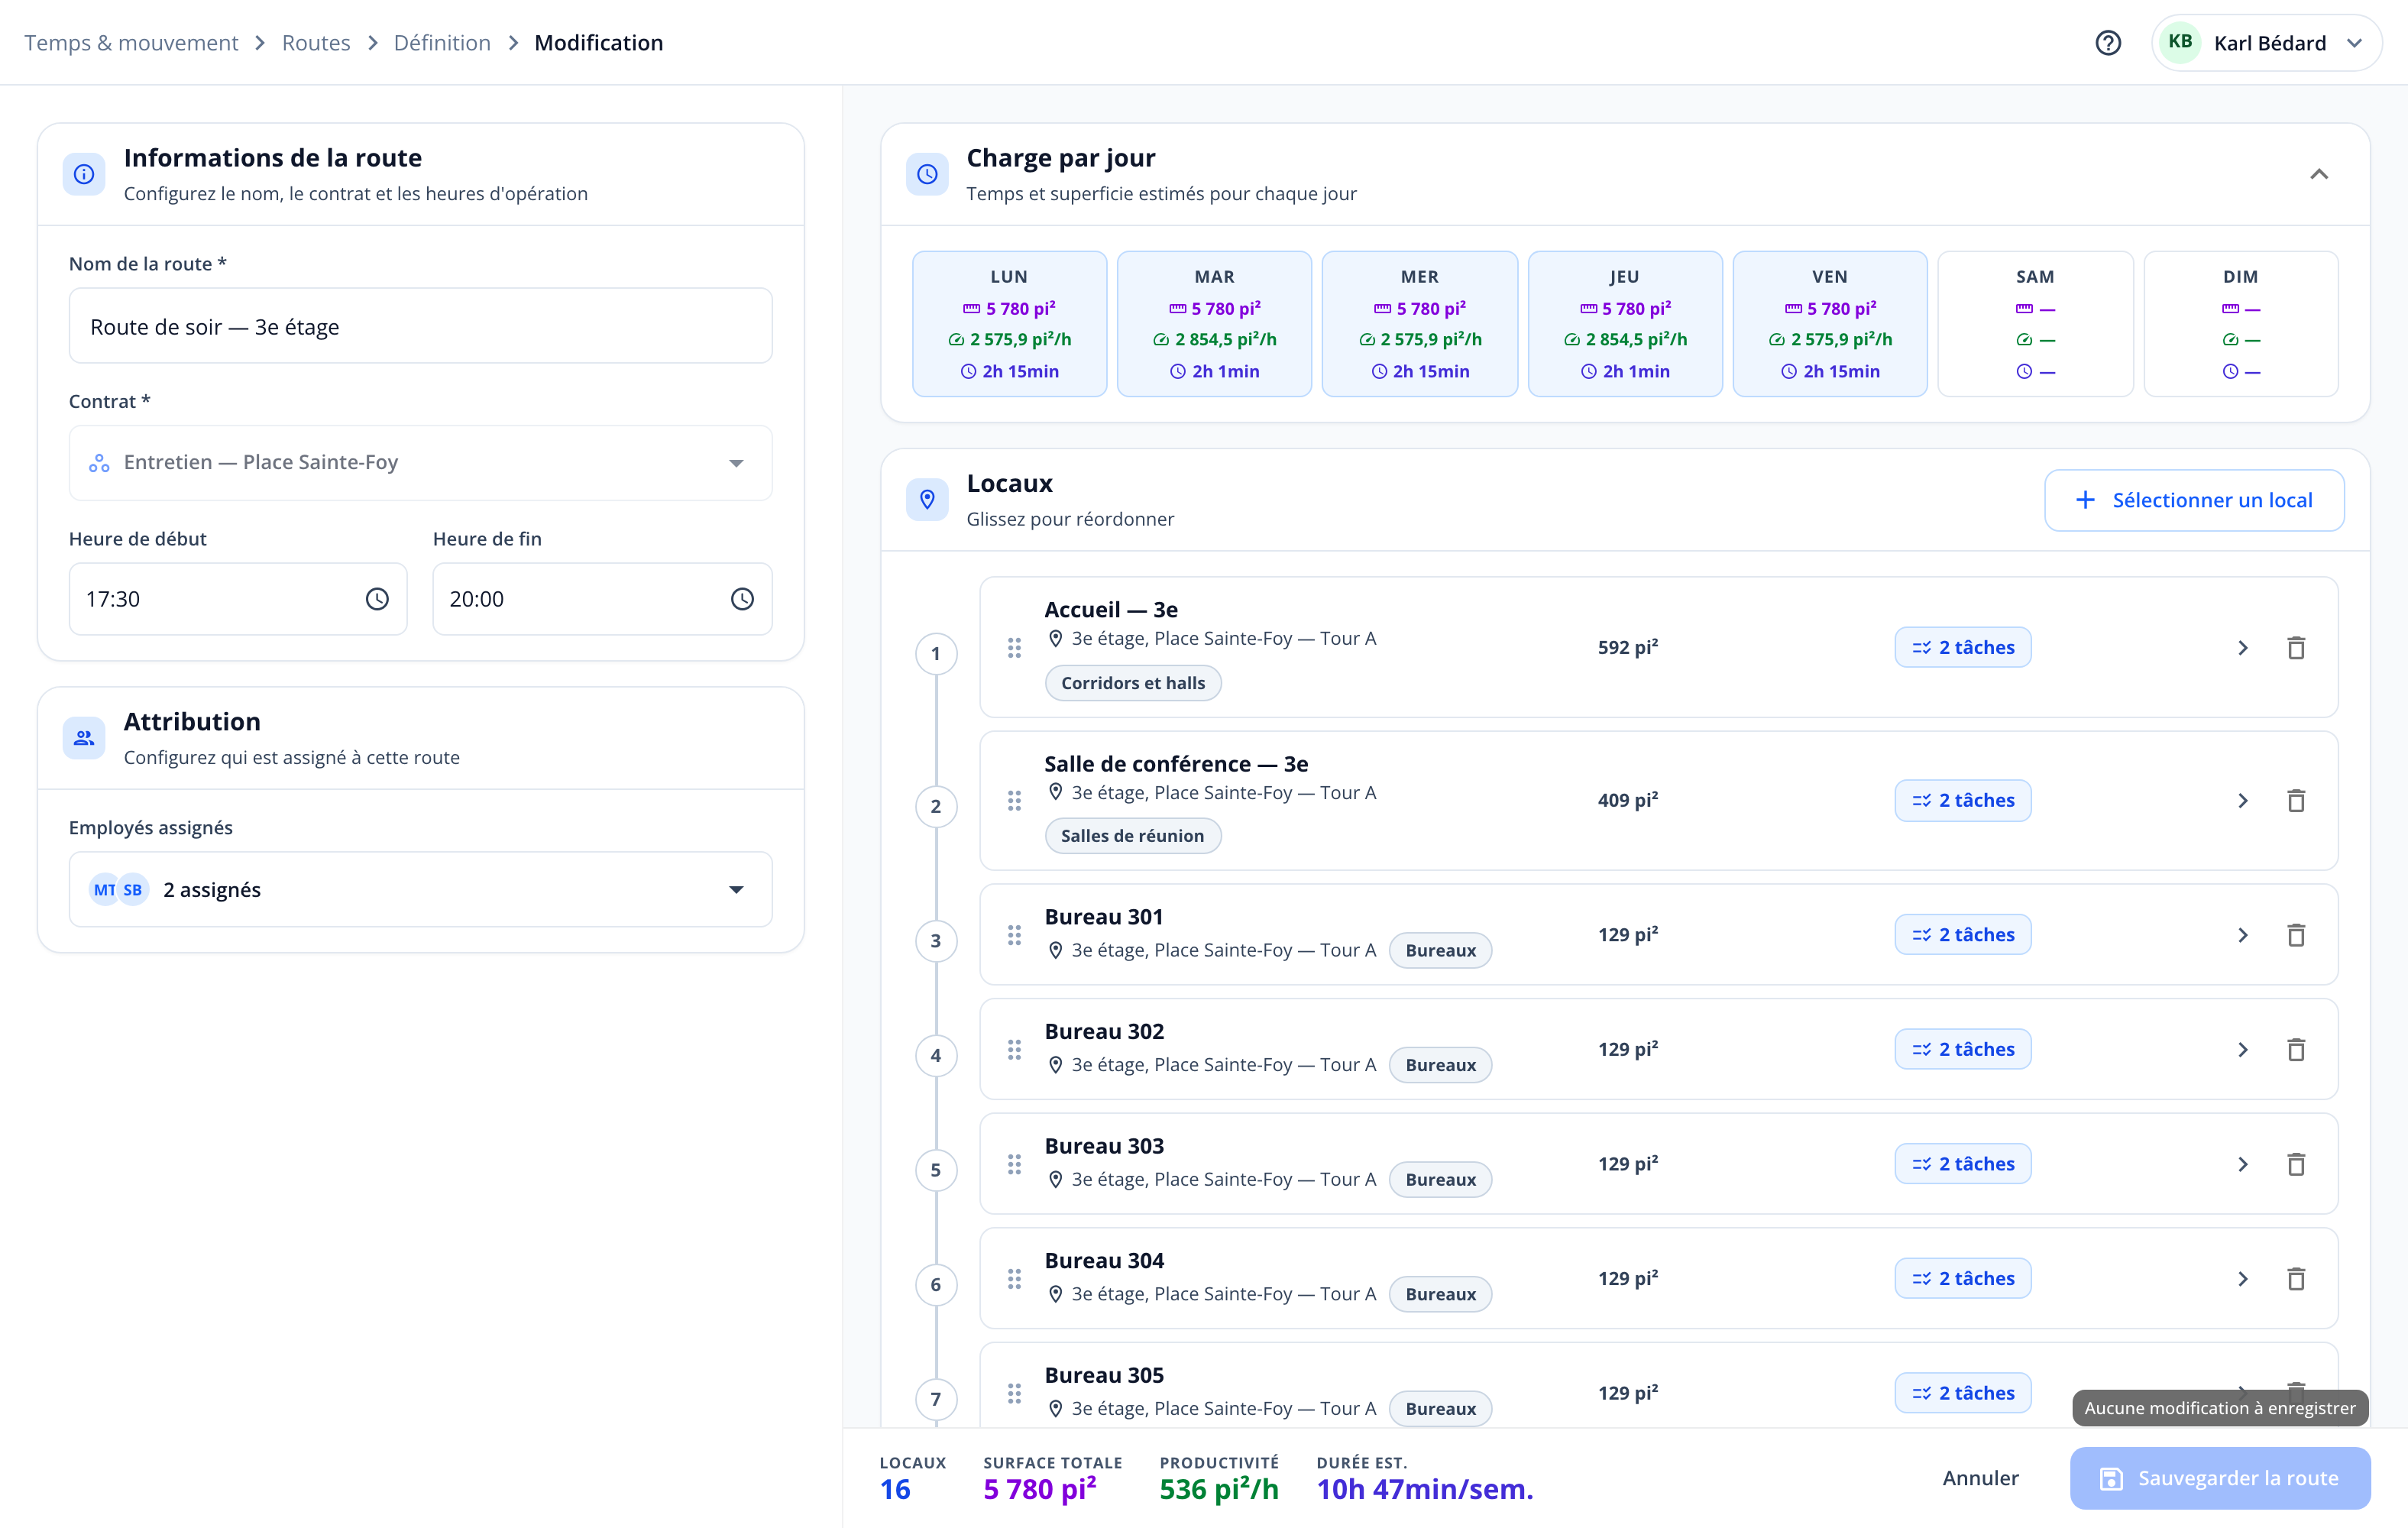2408x1528 pixels.
Task: Toggle the VEN day card
Action: (x=1830, y=324)
